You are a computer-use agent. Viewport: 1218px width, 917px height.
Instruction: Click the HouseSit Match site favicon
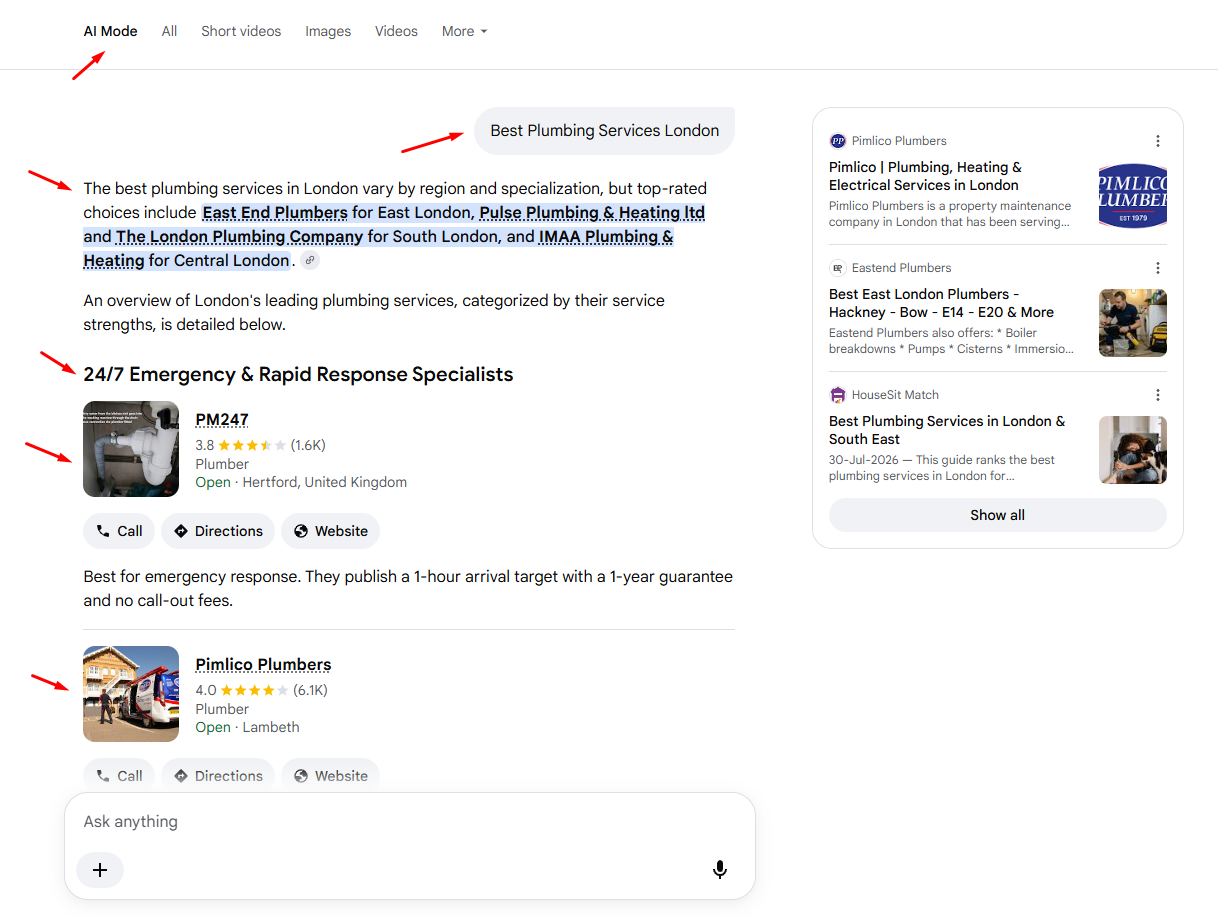point(838,395)
